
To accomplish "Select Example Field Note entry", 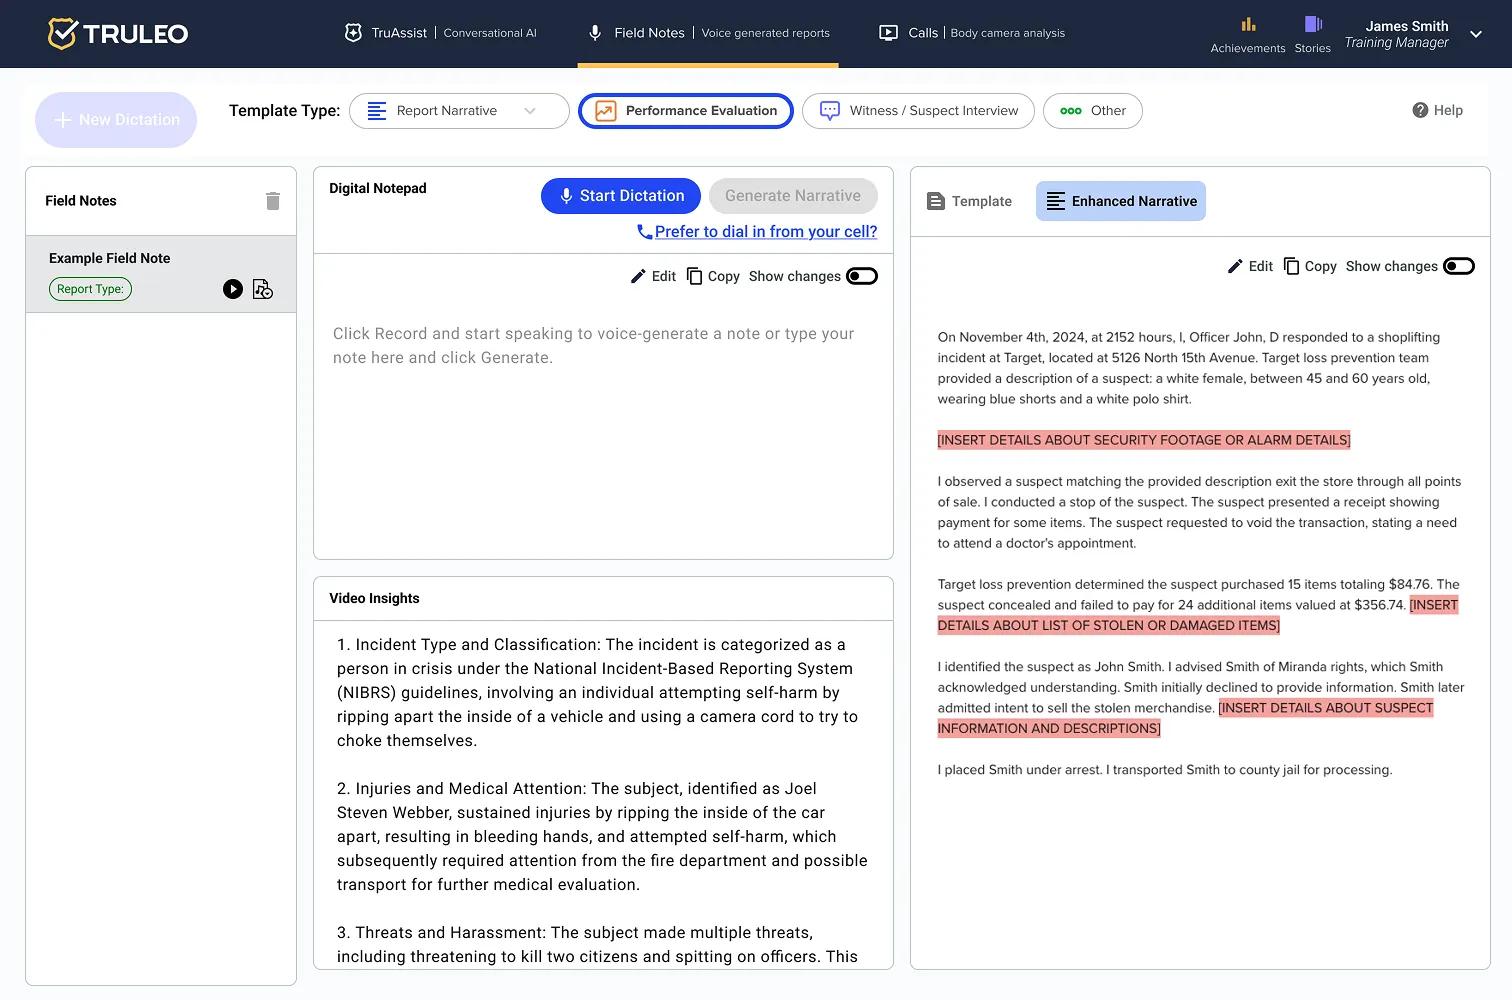I will [161, 274].
